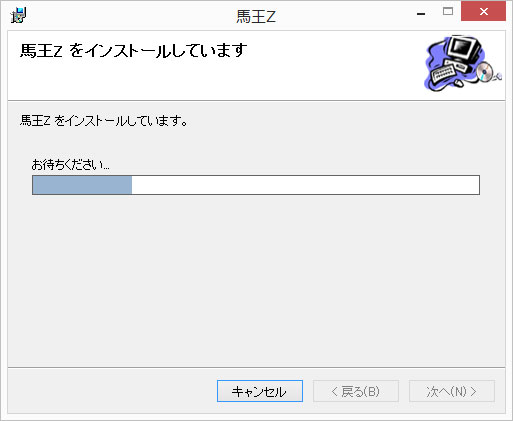Click the CD disc in the header graphic

pyautogui.click(x=484, y=72)
